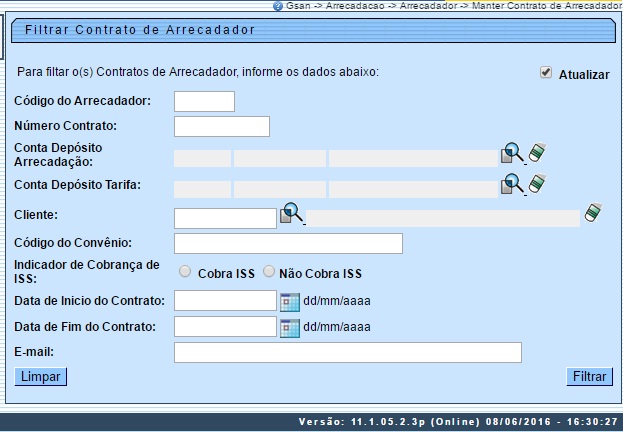
Task: Select the Cobra ISS radio option
Action: pos(185,272)
